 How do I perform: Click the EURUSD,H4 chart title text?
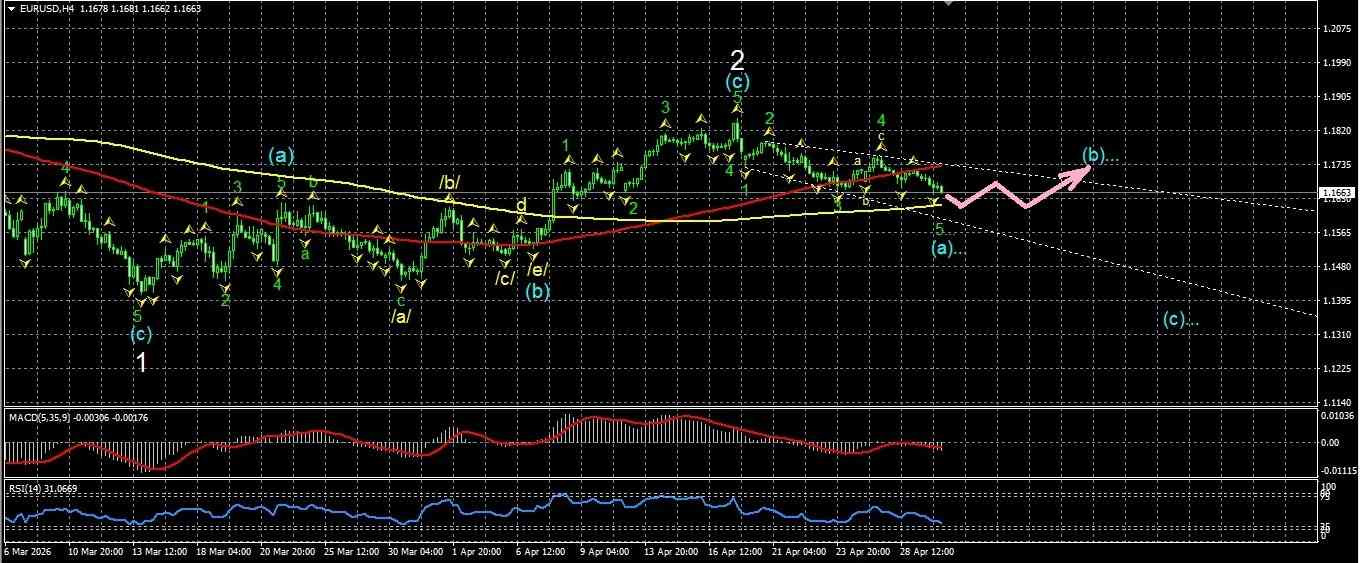tap(46, 8)
